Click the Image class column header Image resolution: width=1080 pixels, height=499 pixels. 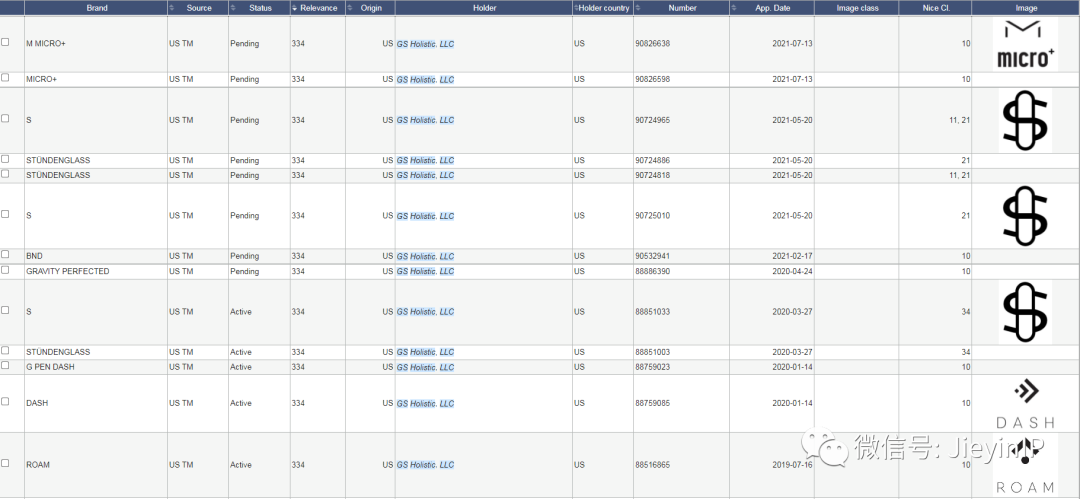pyautogui.click(x=857, y=8)
